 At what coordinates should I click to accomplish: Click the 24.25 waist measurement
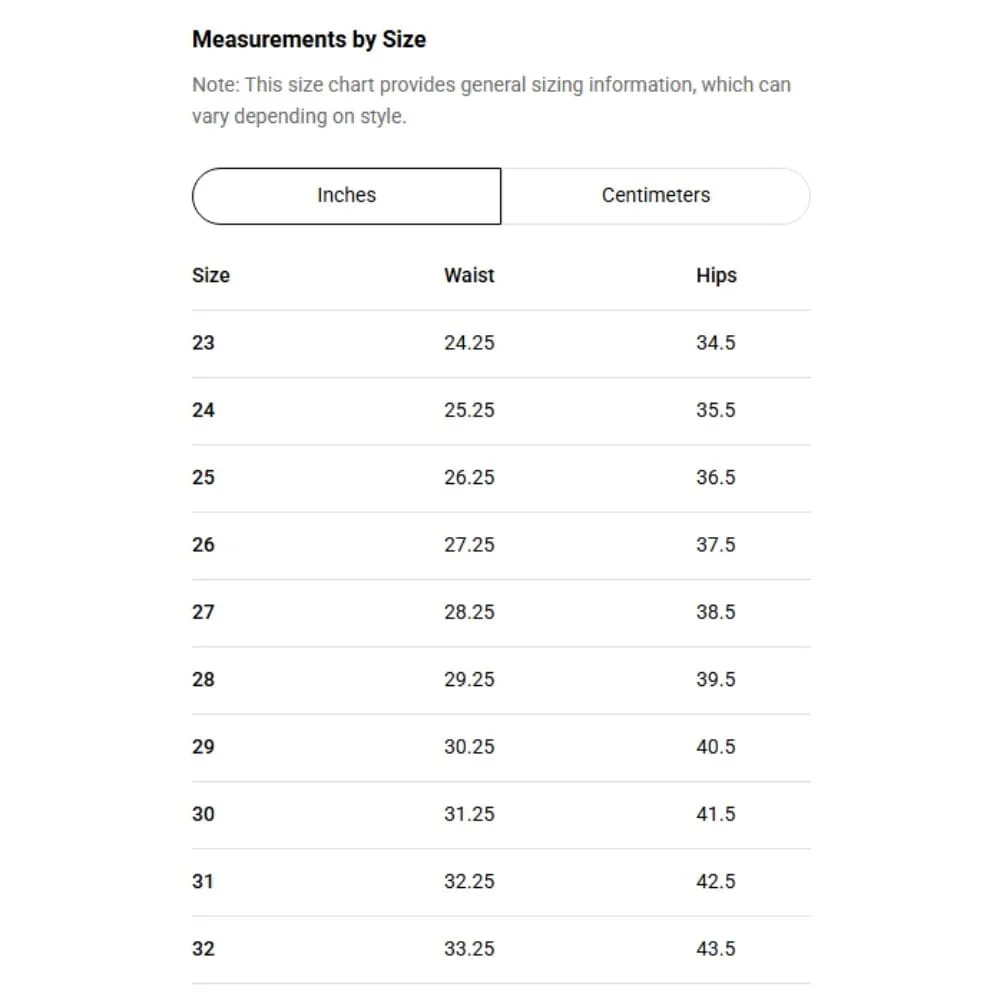click(x=469, y=343)
